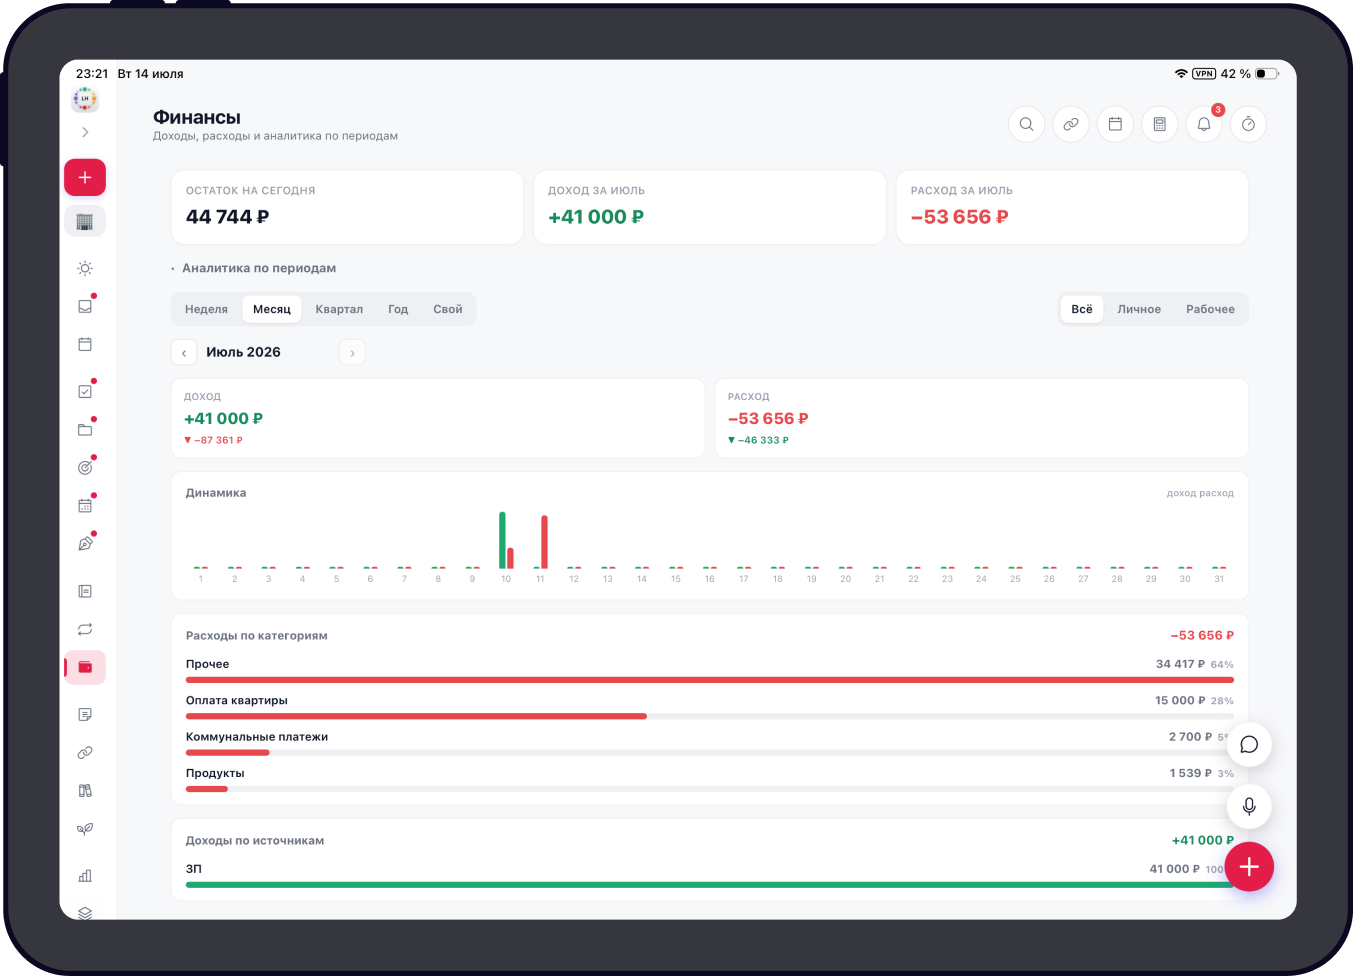This screenshot has width=1354, height=976.
Task: Click the Коммунальные платежи progress bar
Action: pyautogui.click(x=710, y=752)
